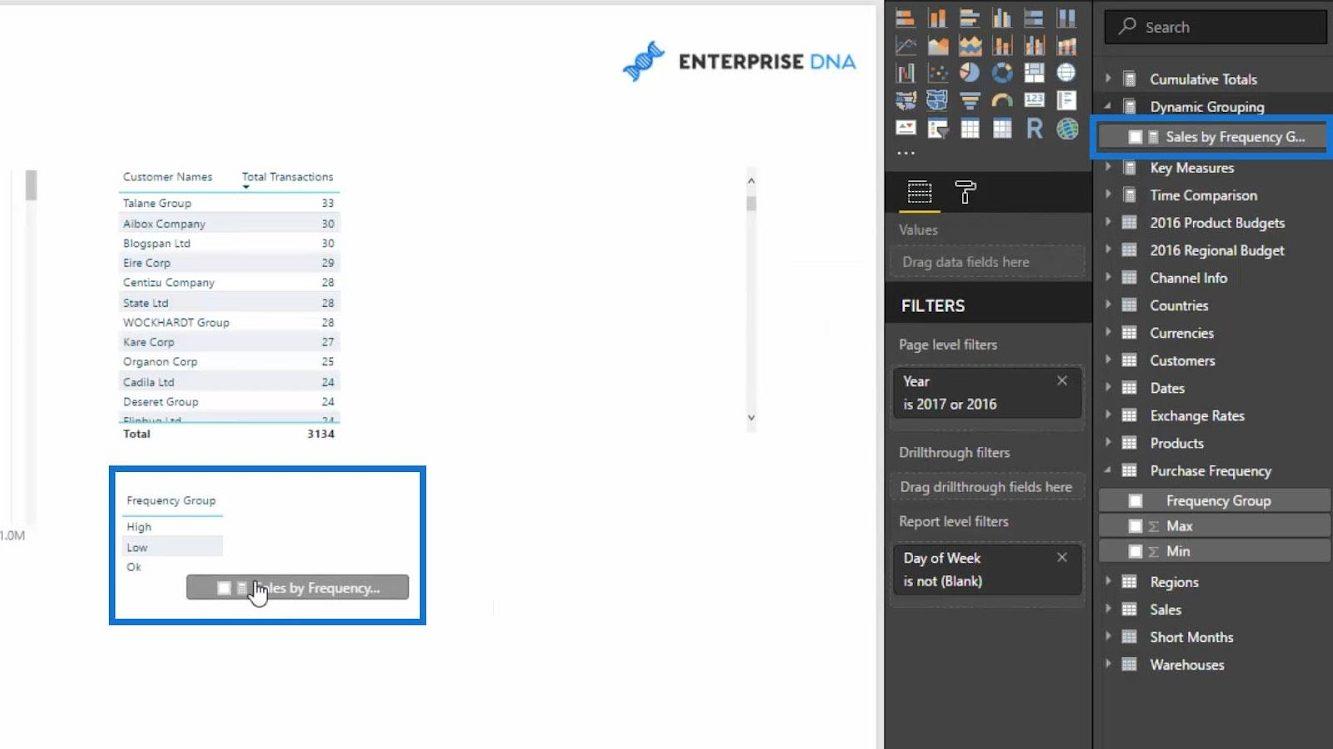Select the Ribbon chart visual
The image size is (1333, 749).
pos(1066,45)
